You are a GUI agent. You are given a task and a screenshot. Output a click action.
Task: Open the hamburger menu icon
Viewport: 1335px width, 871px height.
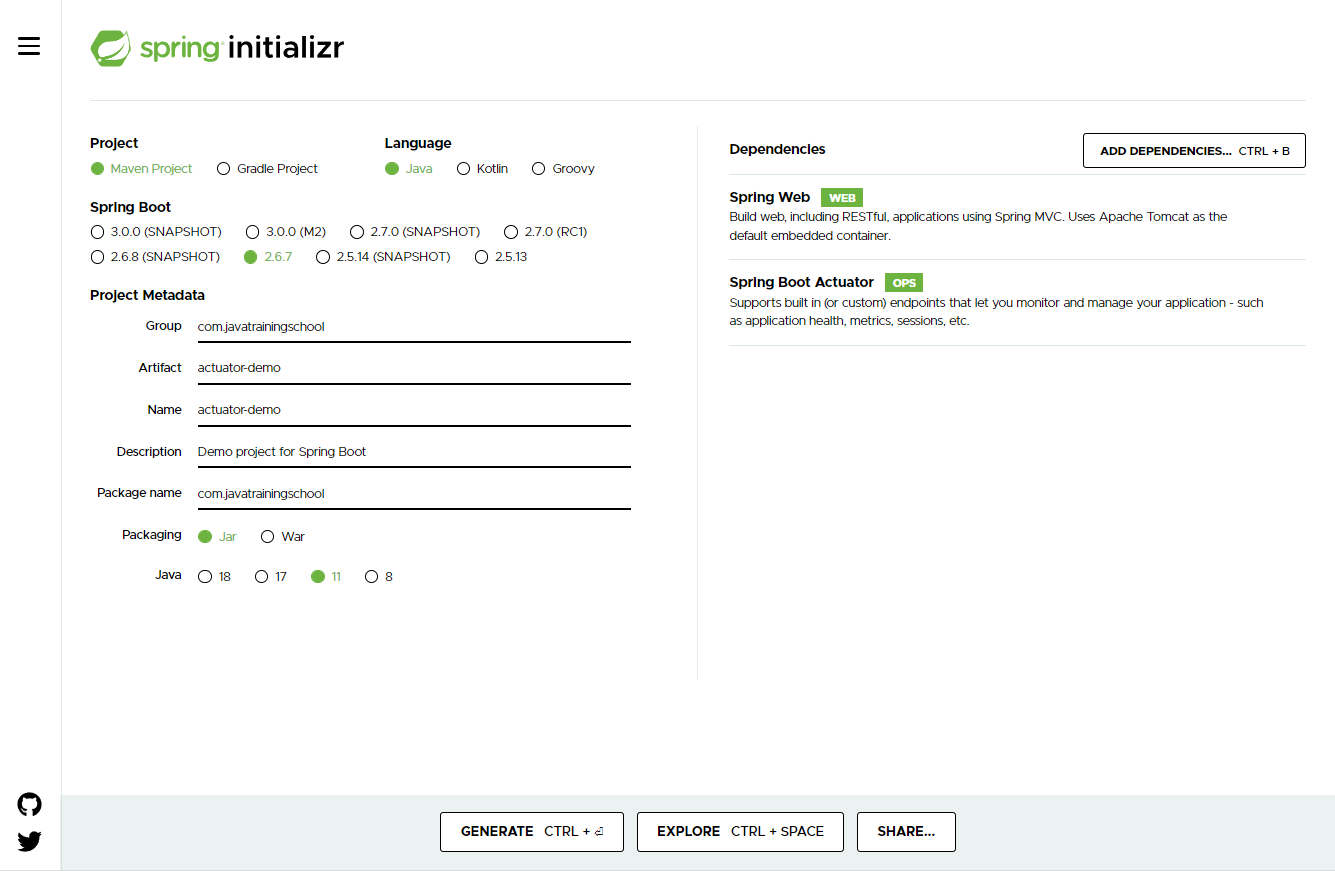(x=29, y=46)
